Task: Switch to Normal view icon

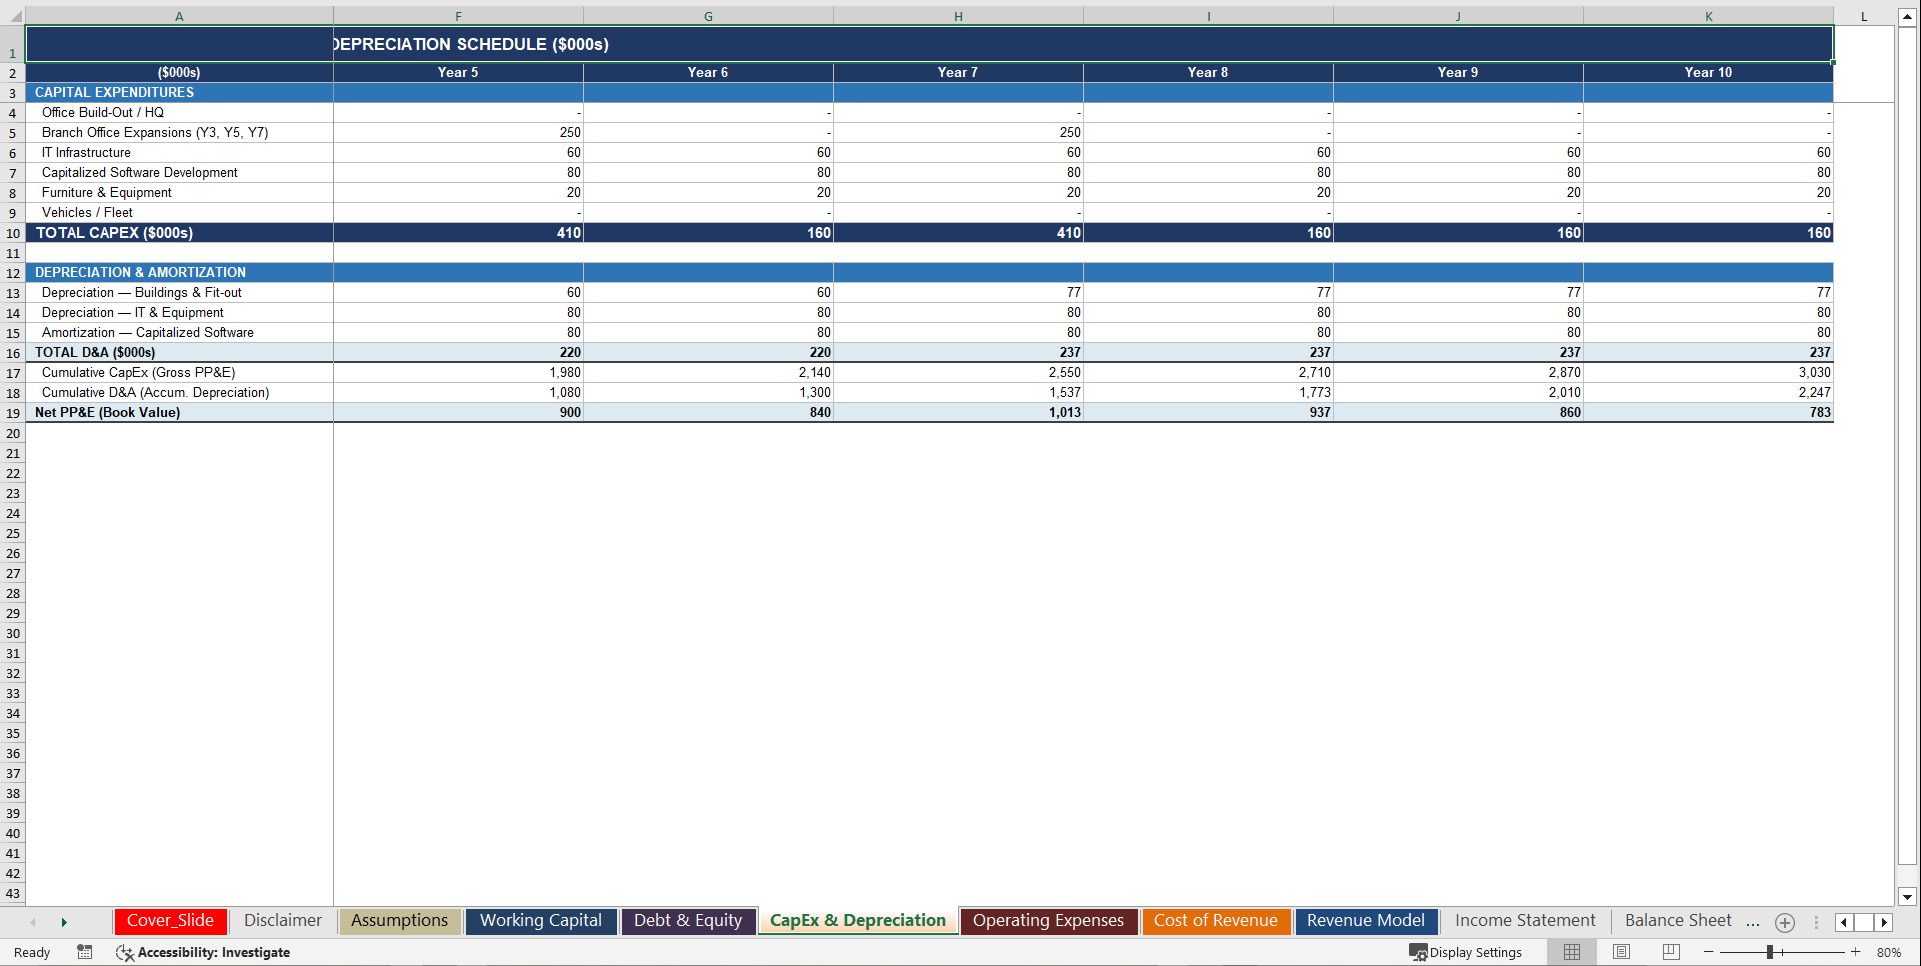Action: tap(1571, 952)
